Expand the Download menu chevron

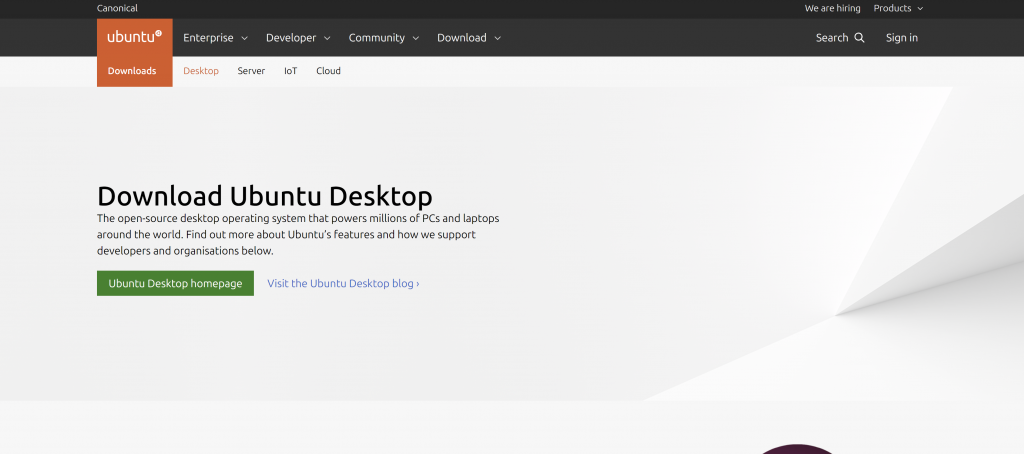(x=498, y=39)
